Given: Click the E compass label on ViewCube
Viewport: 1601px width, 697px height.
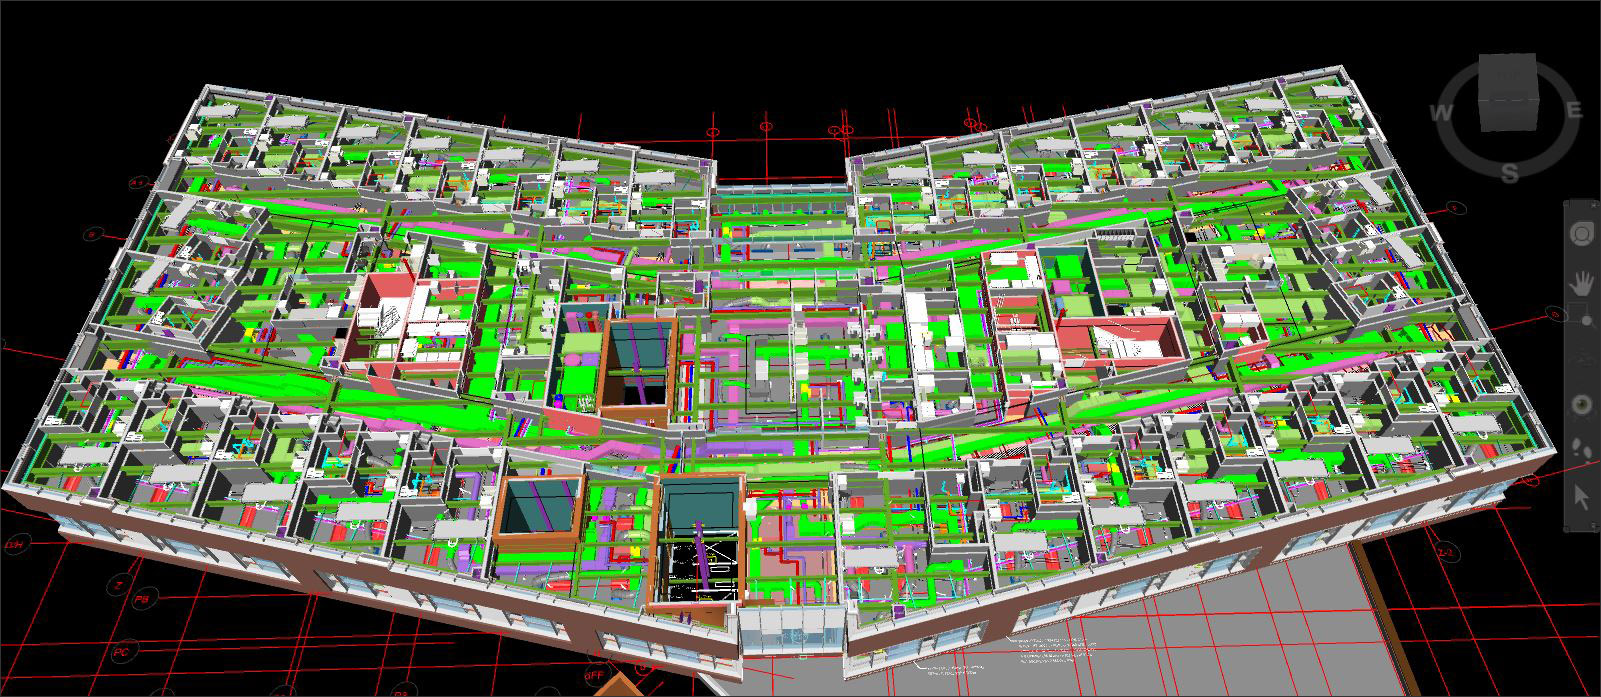Looking at the screenshot, I should coord(1573,111).
